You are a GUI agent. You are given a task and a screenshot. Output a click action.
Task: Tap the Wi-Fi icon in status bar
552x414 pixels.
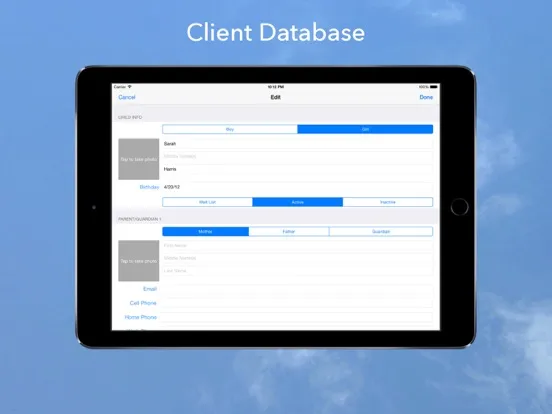130,87
